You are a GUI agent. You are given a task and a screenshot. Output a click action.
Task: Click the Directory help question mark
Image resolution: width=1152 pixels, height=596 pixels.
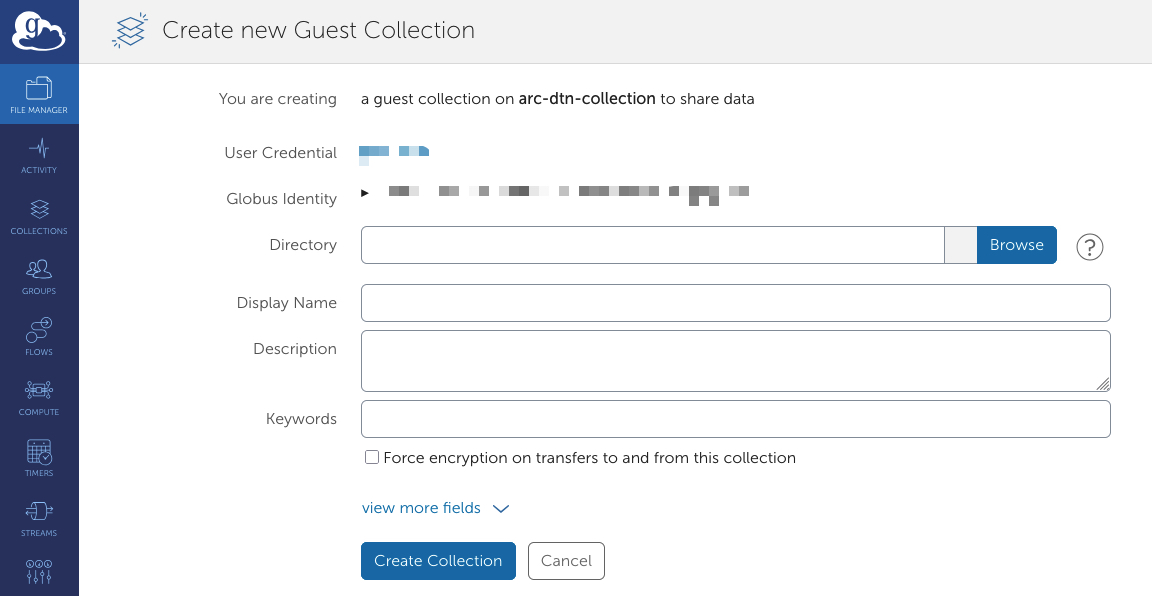click(1089, 246)
